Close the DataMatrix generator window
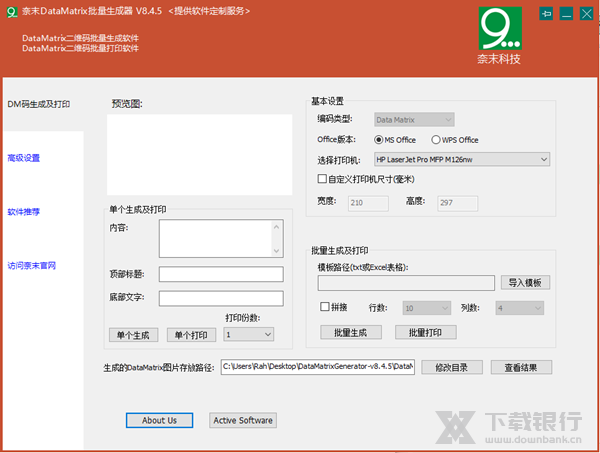The width and height of the screenshot is (600, 453). pos(586,14)
